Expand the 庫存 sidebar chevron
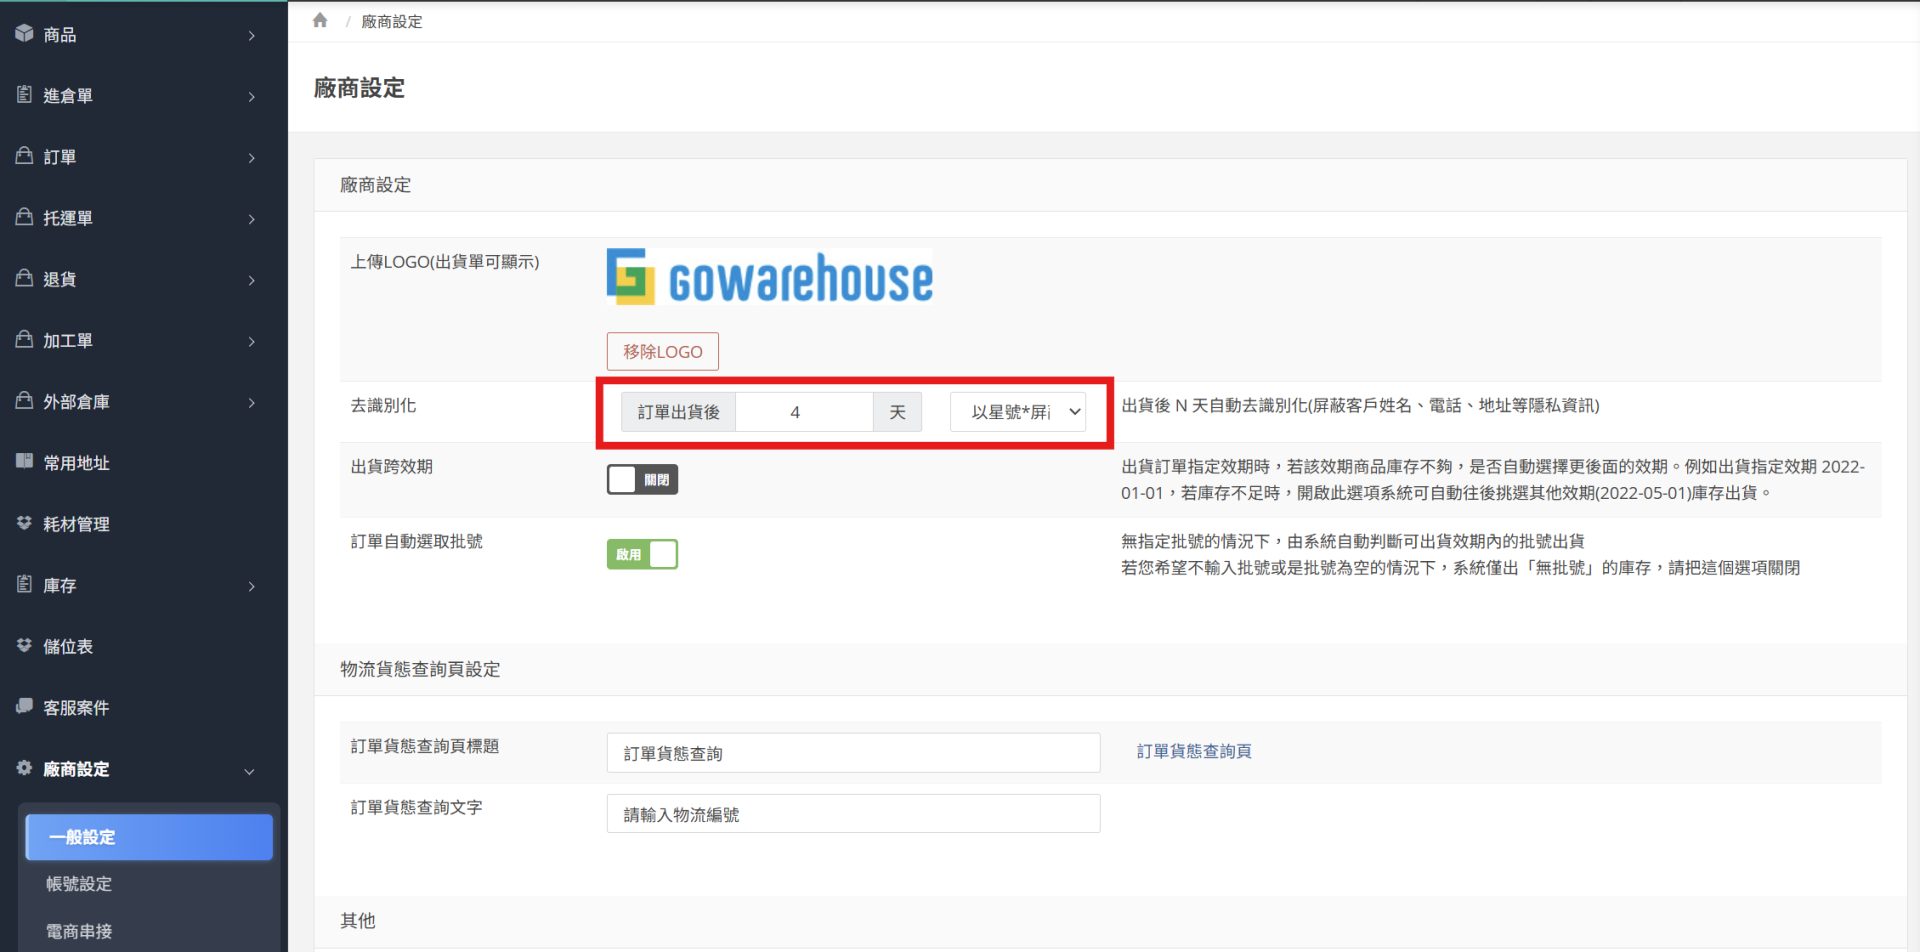 tap(251, 586)
